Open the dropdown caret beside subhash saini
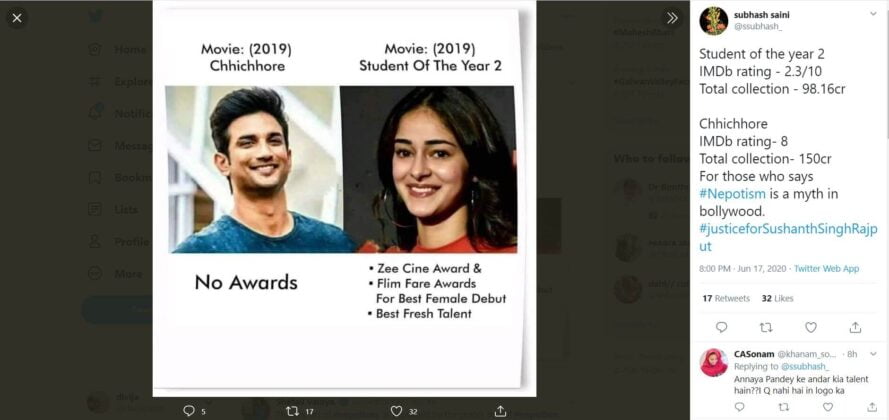 pos(873,15)
